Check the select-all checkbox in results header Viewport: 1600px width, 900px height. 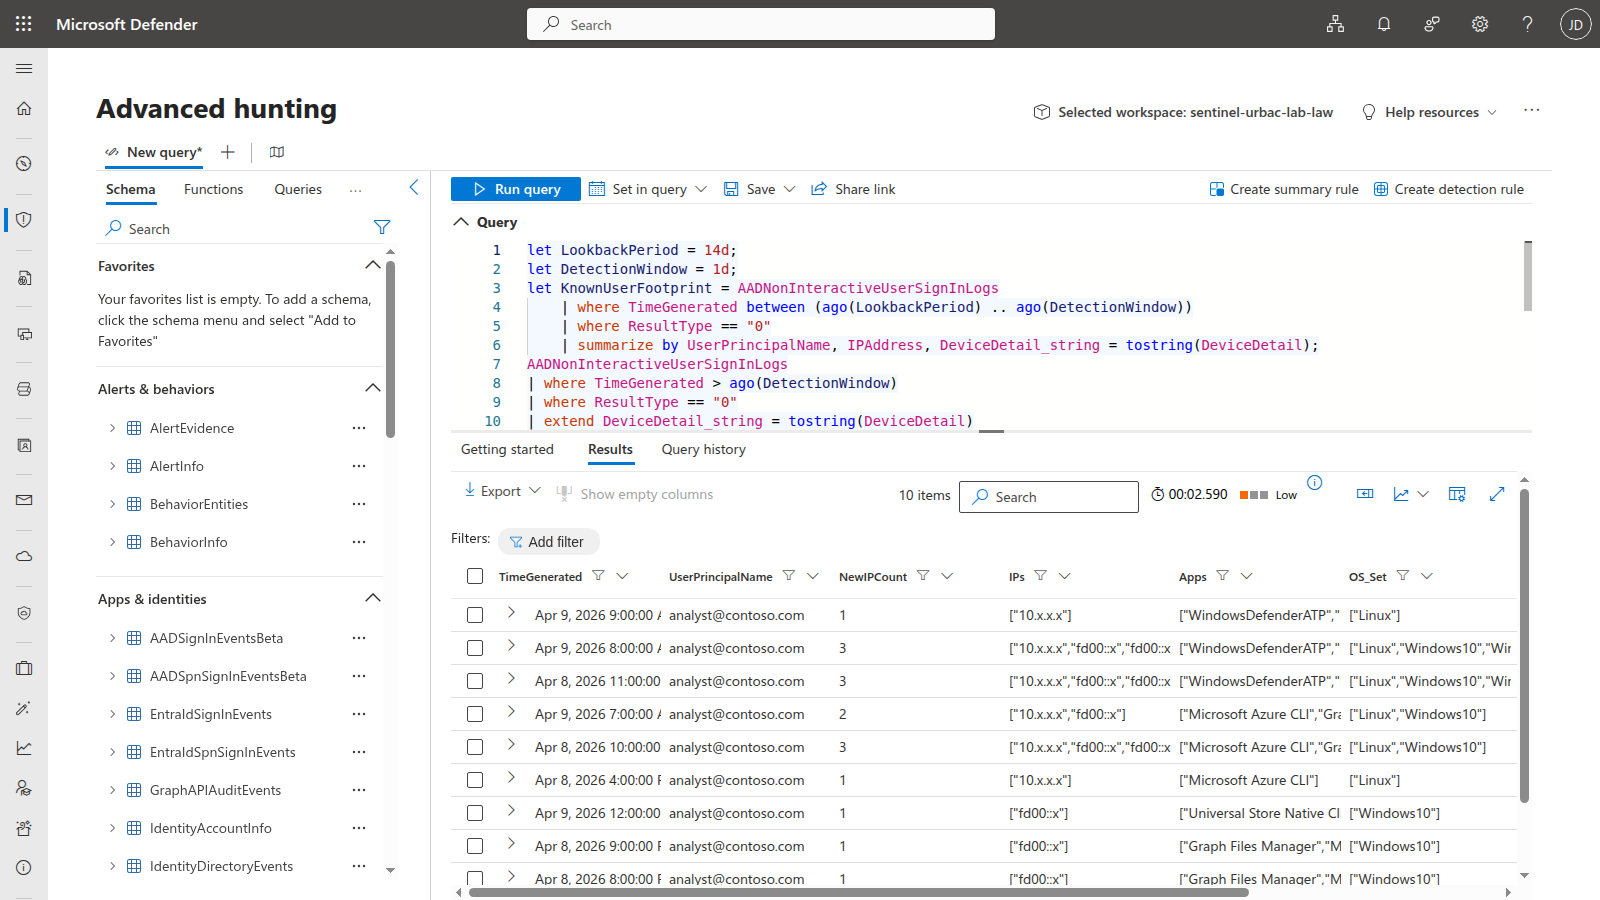[475, 576]
